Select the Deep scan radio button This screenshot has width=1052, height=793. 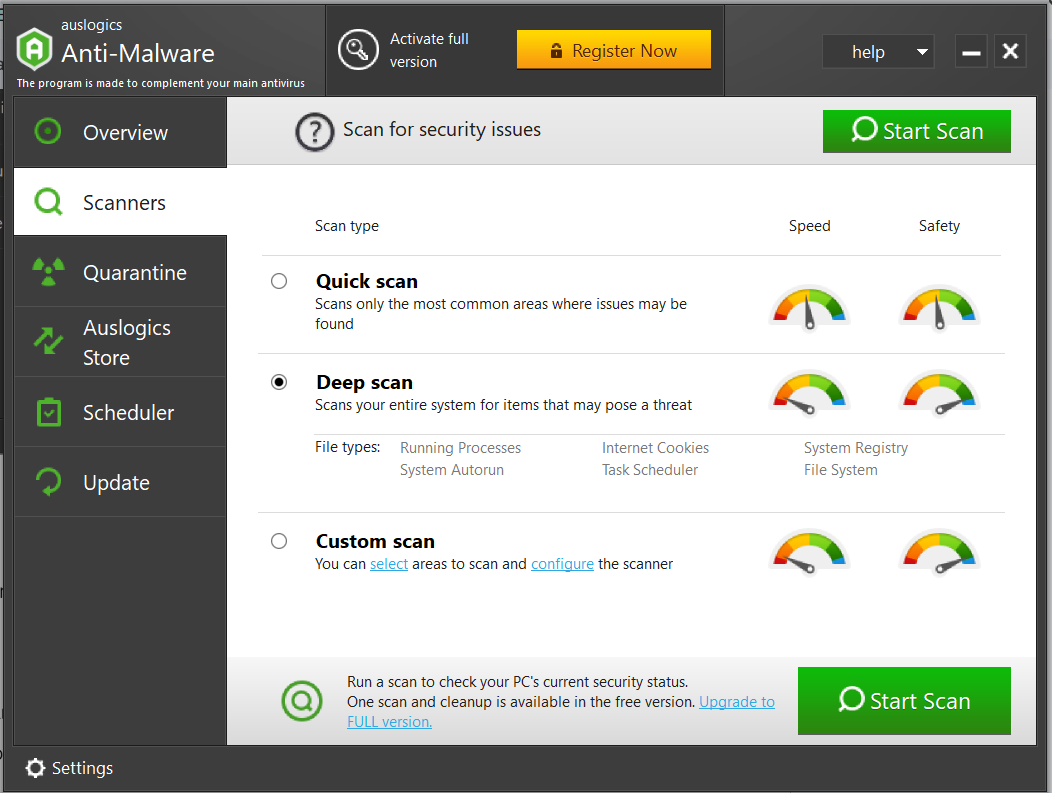[x=279, y=382]
